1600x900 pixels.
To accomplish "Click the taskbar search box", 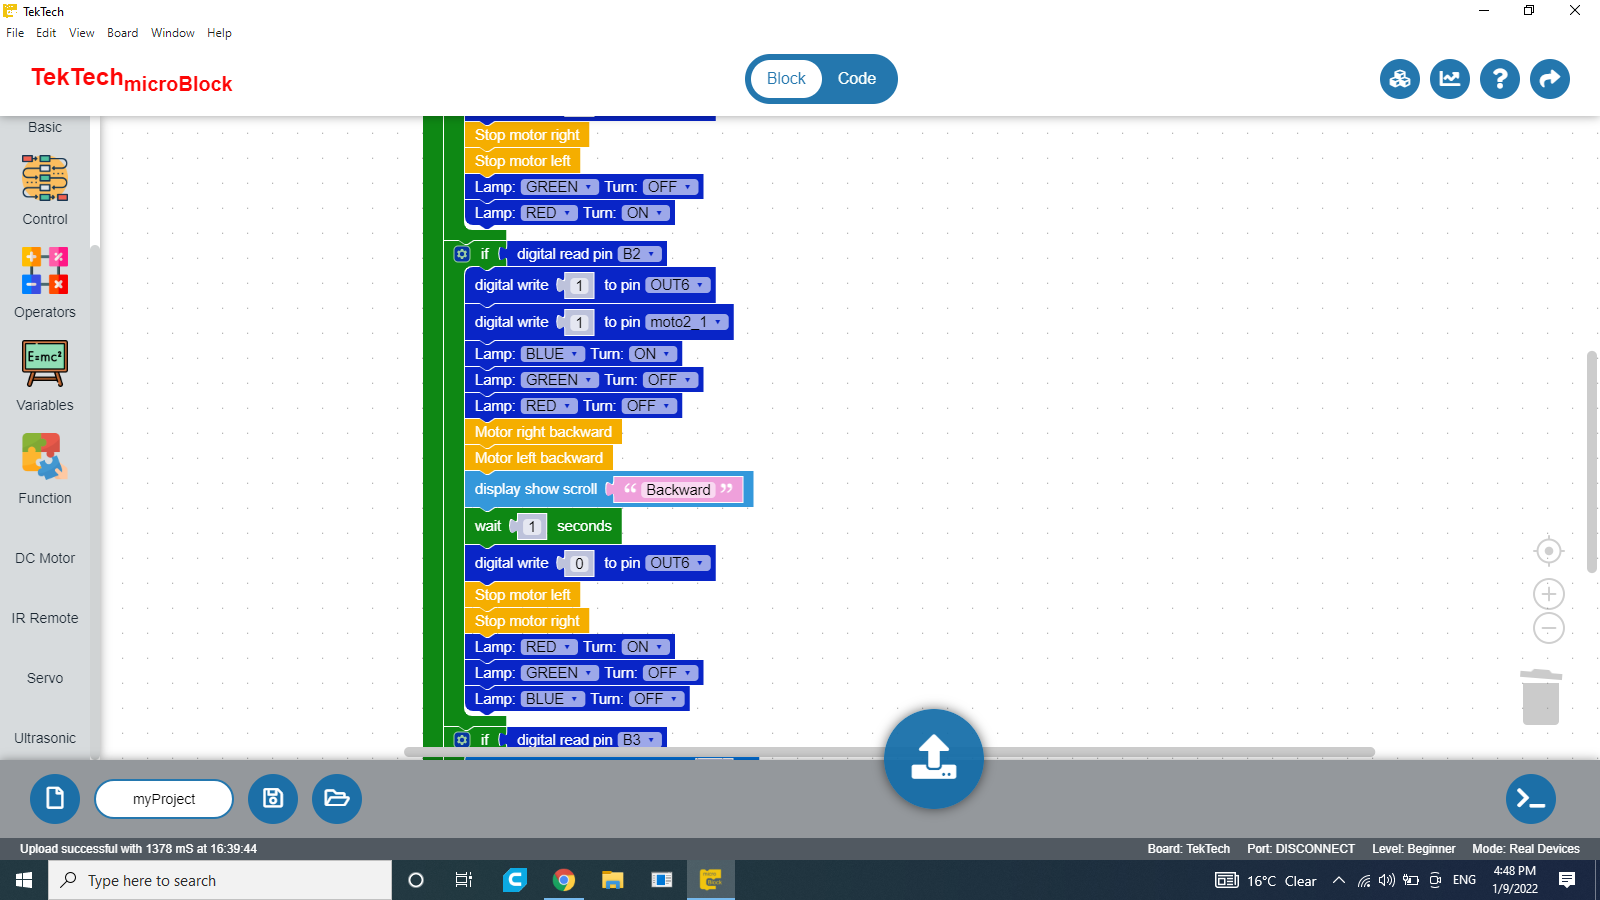I will pyautogui.click(x=220, y=880).
